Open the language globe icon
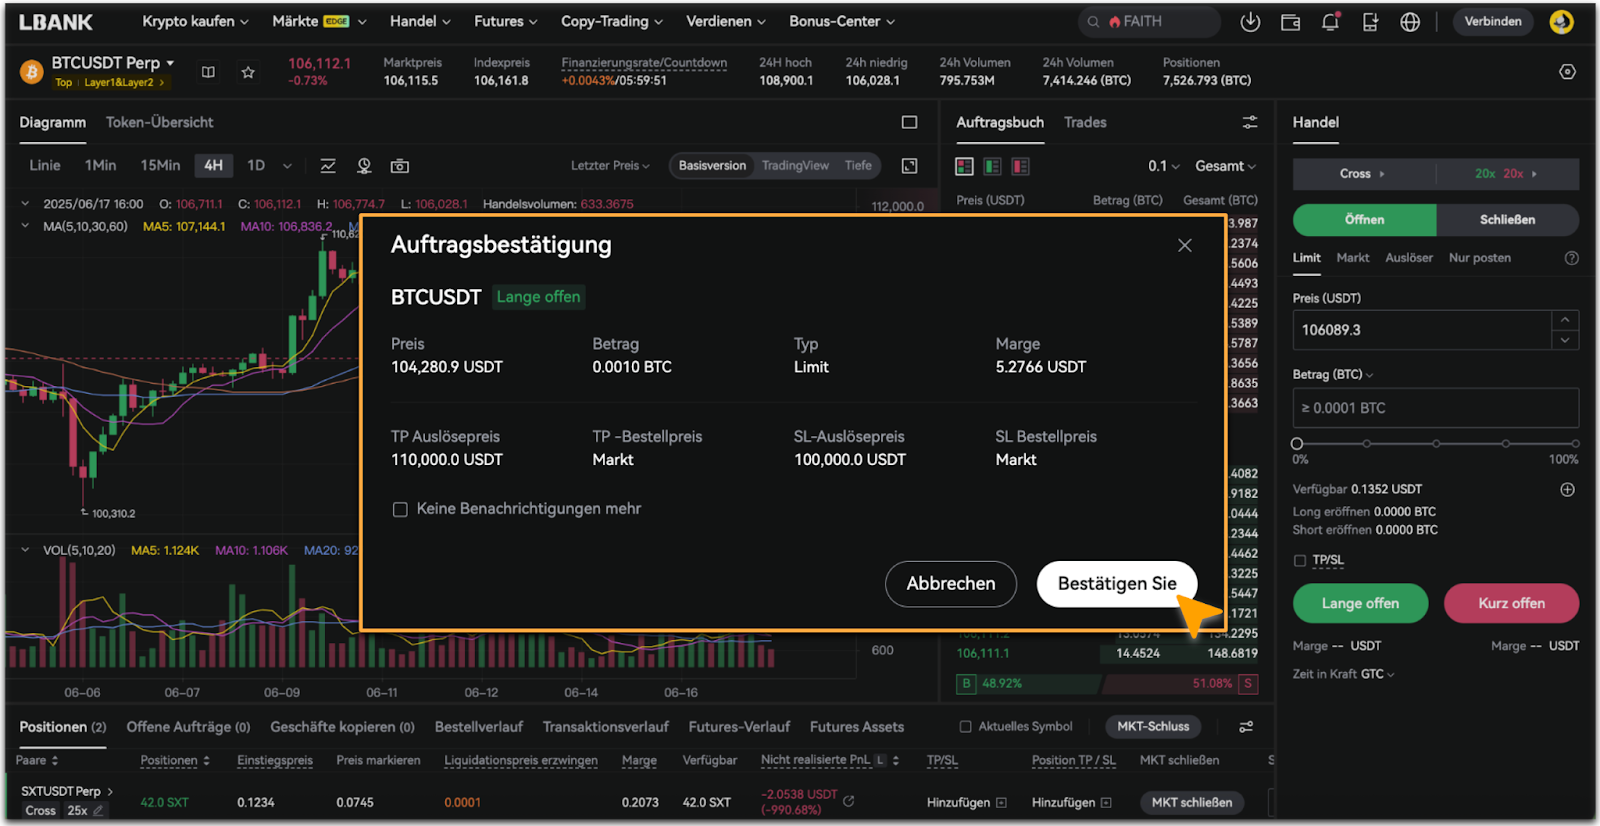This screenshot has width=1600, height=826. click(x=1410, y=22)
